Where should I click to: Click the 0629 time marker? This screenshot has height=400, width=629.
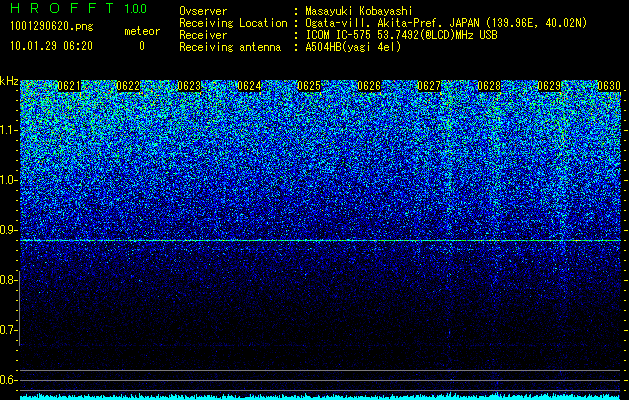pos(549,86)
